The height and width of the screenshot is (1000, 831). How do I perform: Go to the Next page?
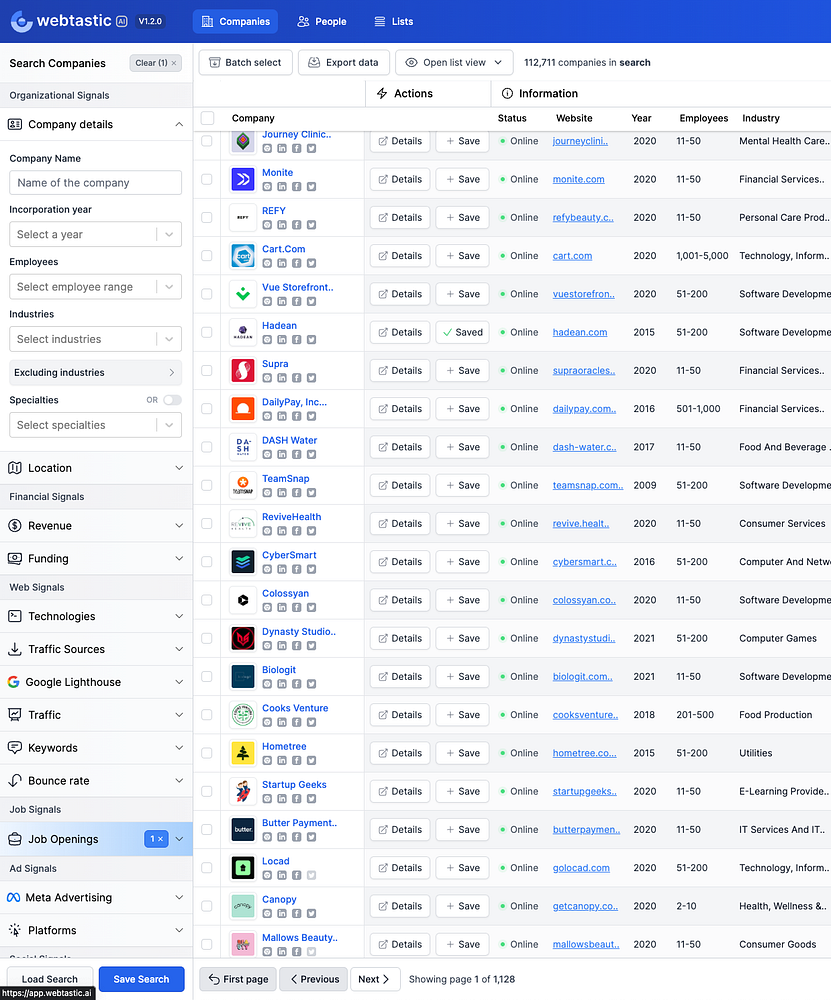375,979
